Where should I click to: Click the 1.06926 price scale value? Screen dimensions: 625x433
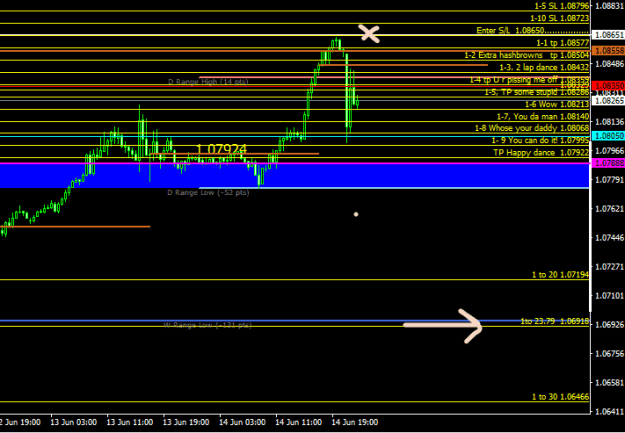[x=609, y=325]
